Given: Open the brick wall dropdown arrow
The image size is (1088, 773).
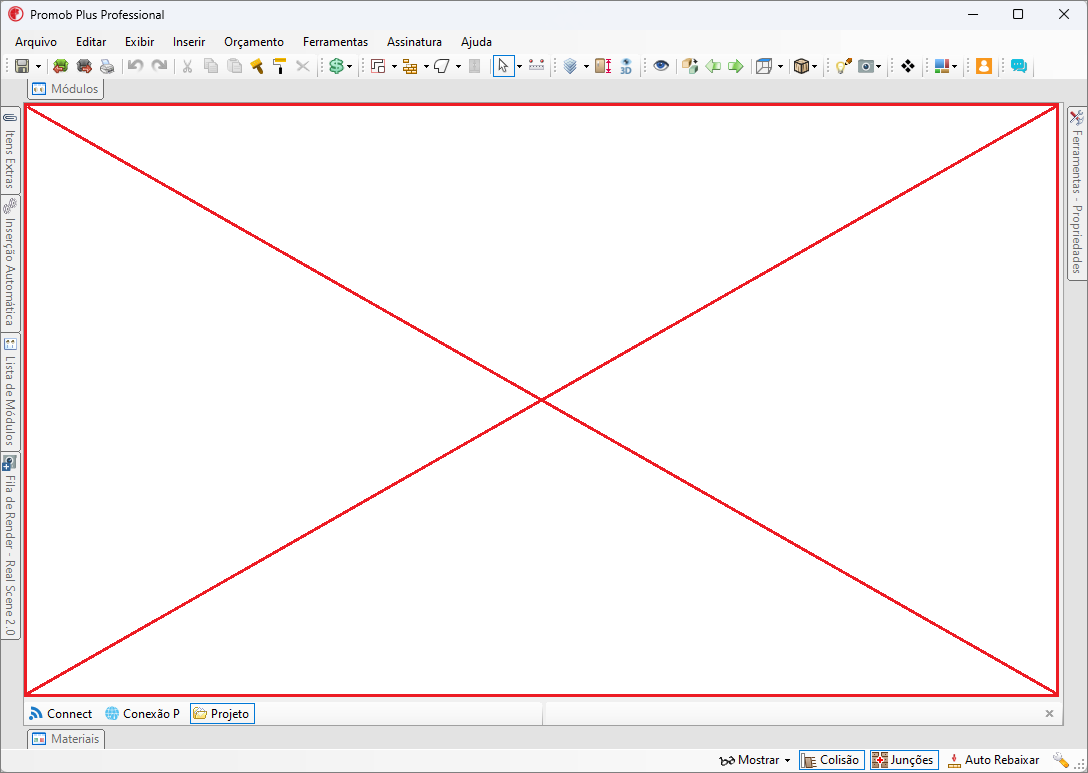Looking at the screenshot, I should [426, 67].
